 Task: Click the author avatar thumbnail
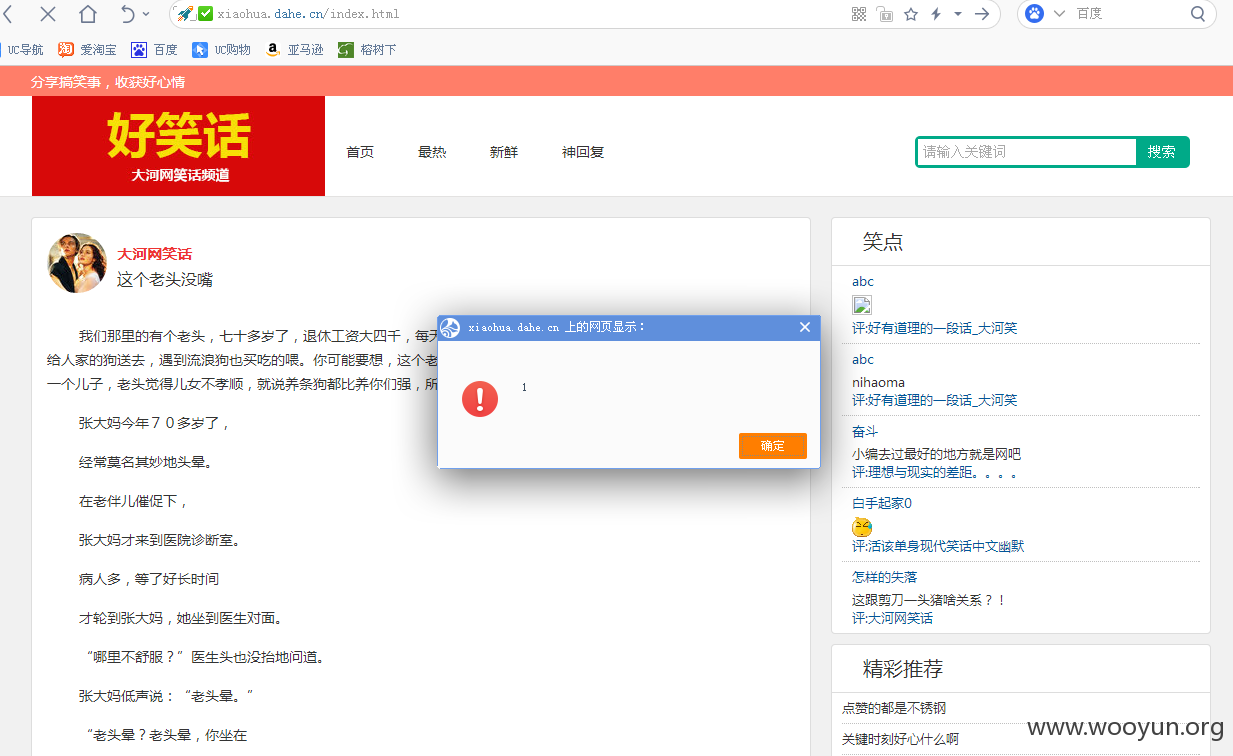[x=77, y=263]
